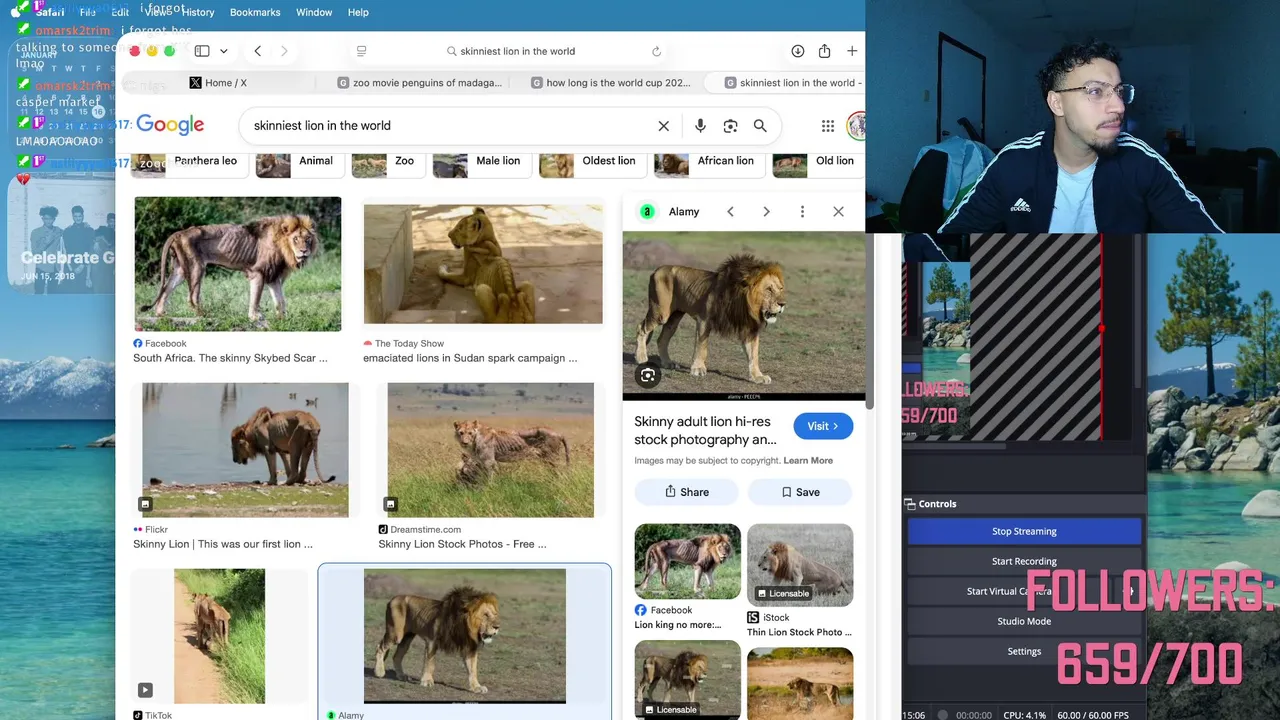Click the Google logo
The height and width of the screenshot is (720, 1280).
click(170, 125)
